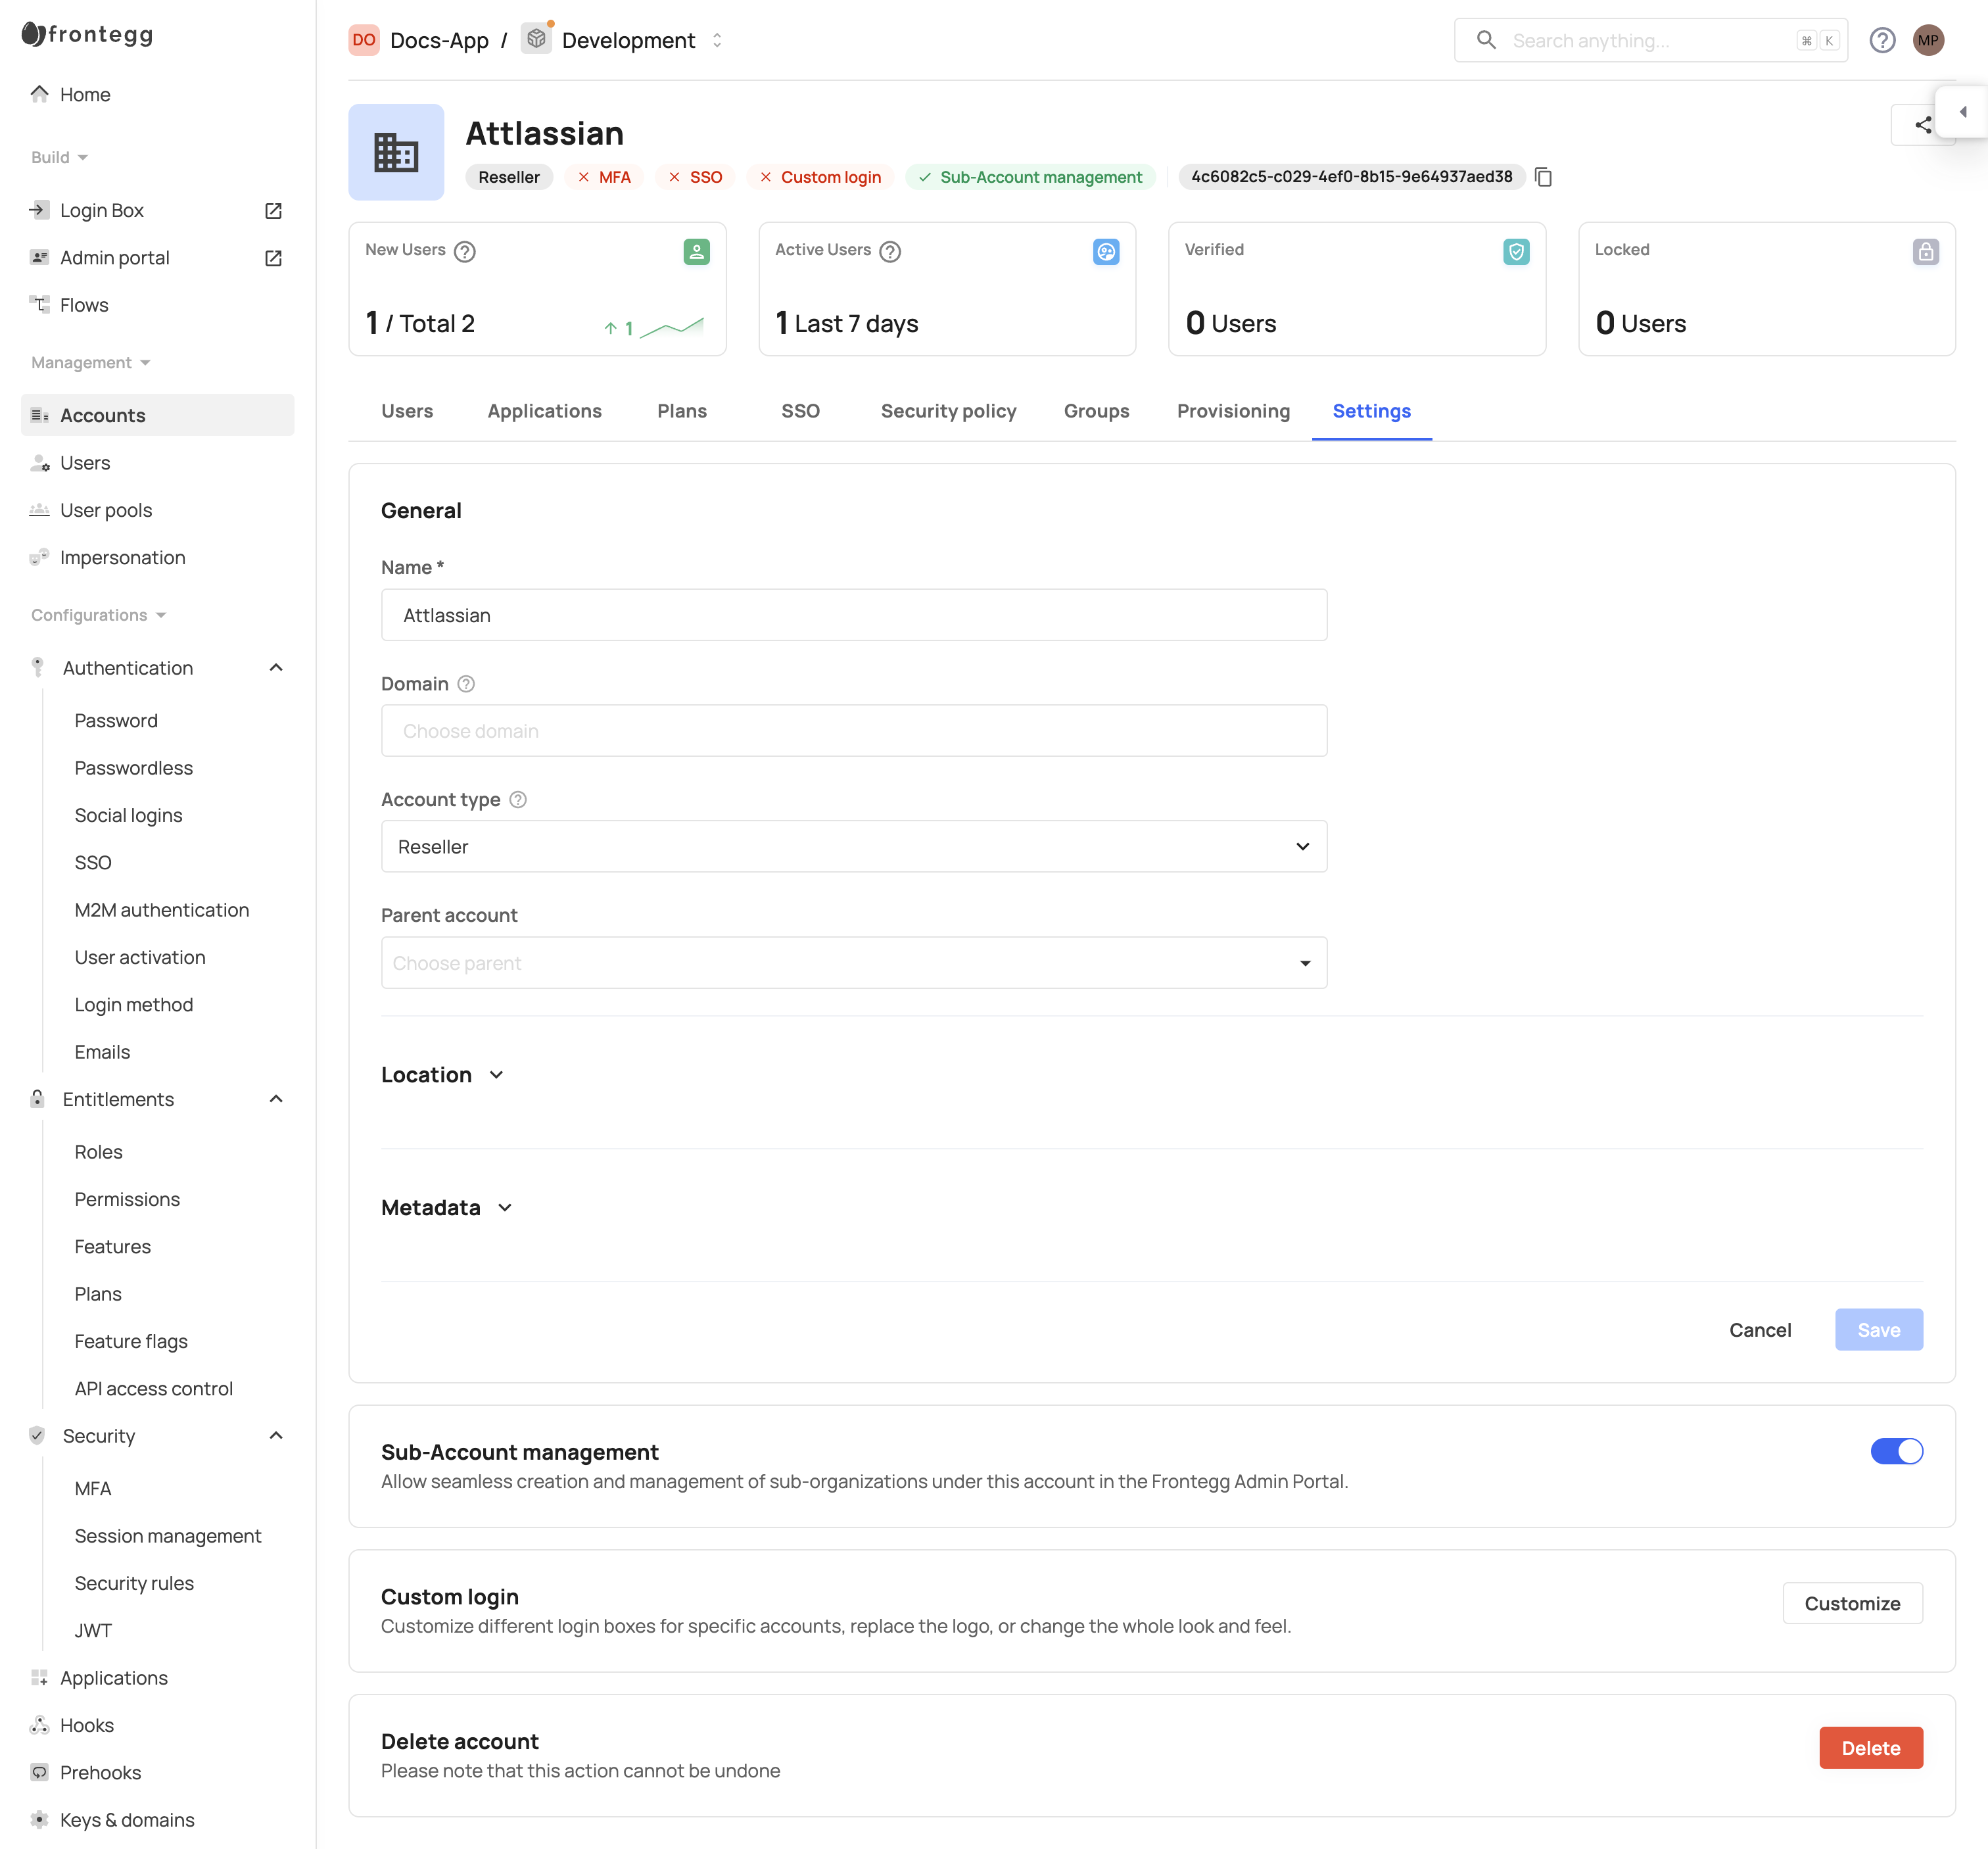Open the Account type dropdown
Image resolution: width=1988 pixels, height=1849 pixels.
pos(1302,846)
